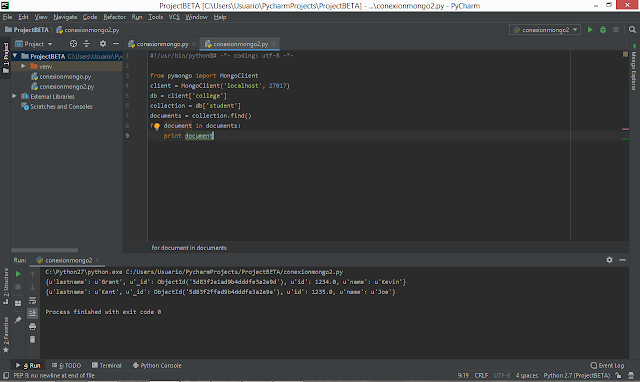Screen dimensions: 640x382
Task: Rerun the script in the Run panel
Action: 18,274
